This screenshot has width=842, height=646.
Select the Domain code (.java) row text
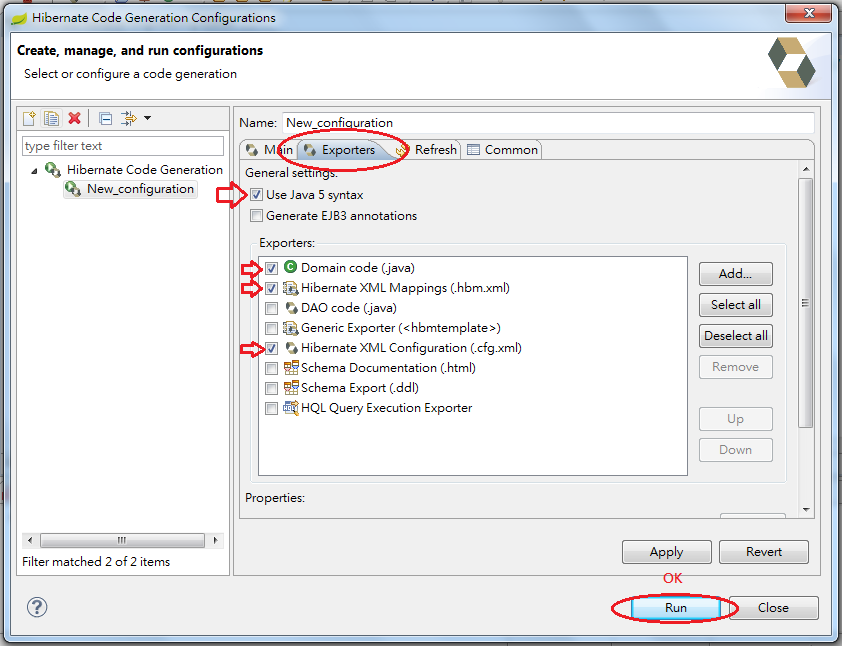pos(358,268)
